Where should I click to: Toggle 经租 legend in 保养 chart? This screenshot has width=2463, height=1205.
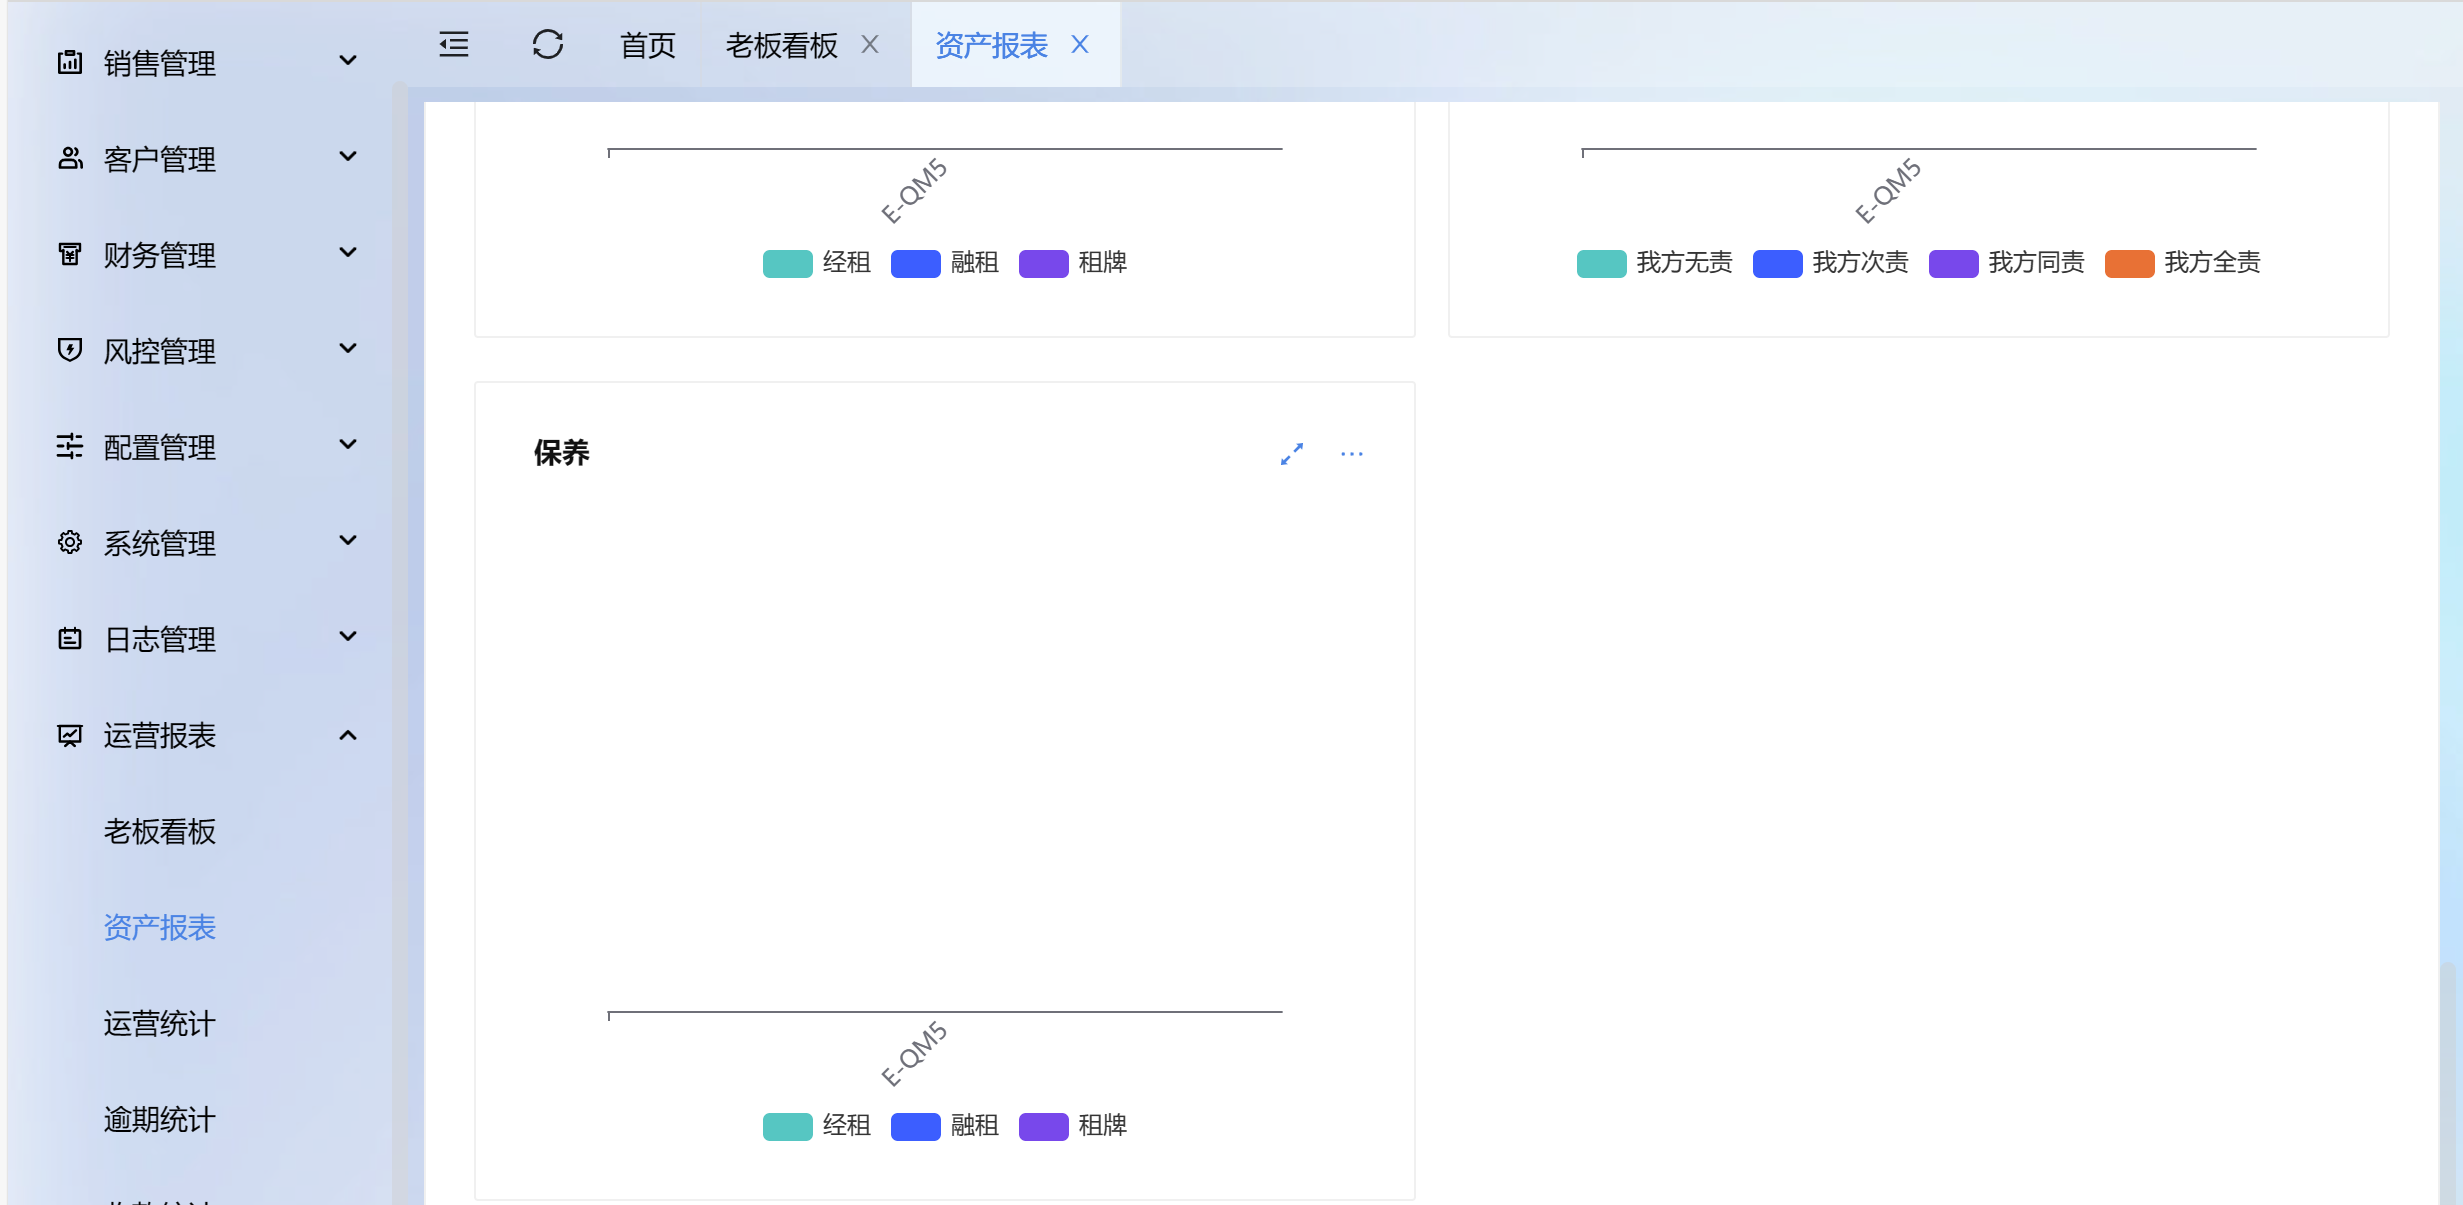coord(817,1126)
